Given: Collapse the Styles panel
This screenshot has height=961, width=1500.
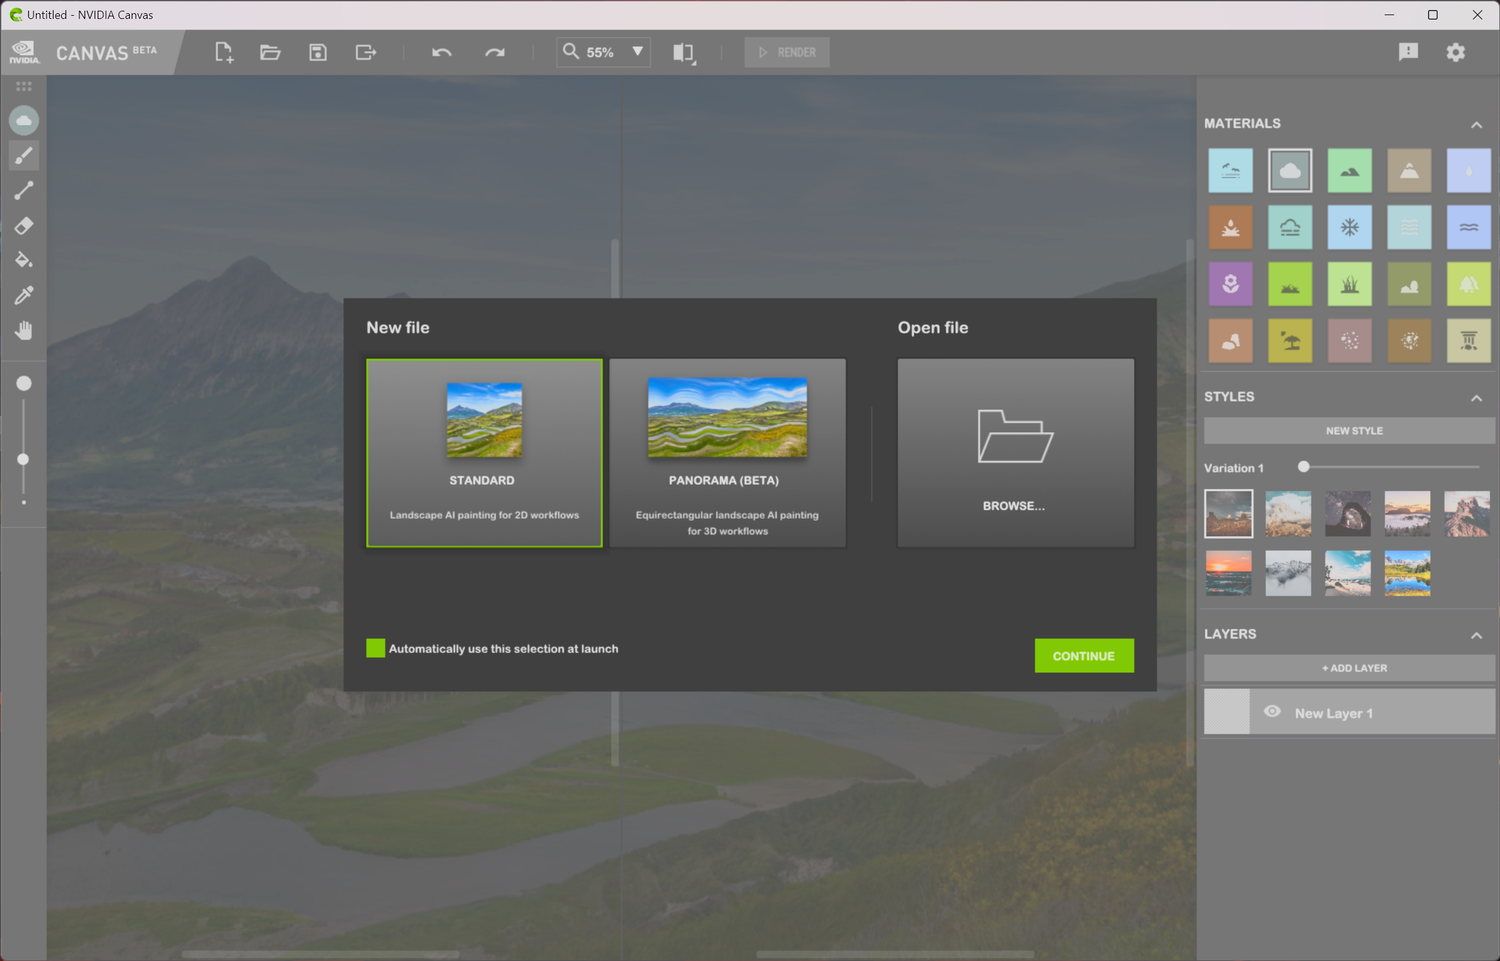Looking at the screenshot, I should click(1476, 398).
